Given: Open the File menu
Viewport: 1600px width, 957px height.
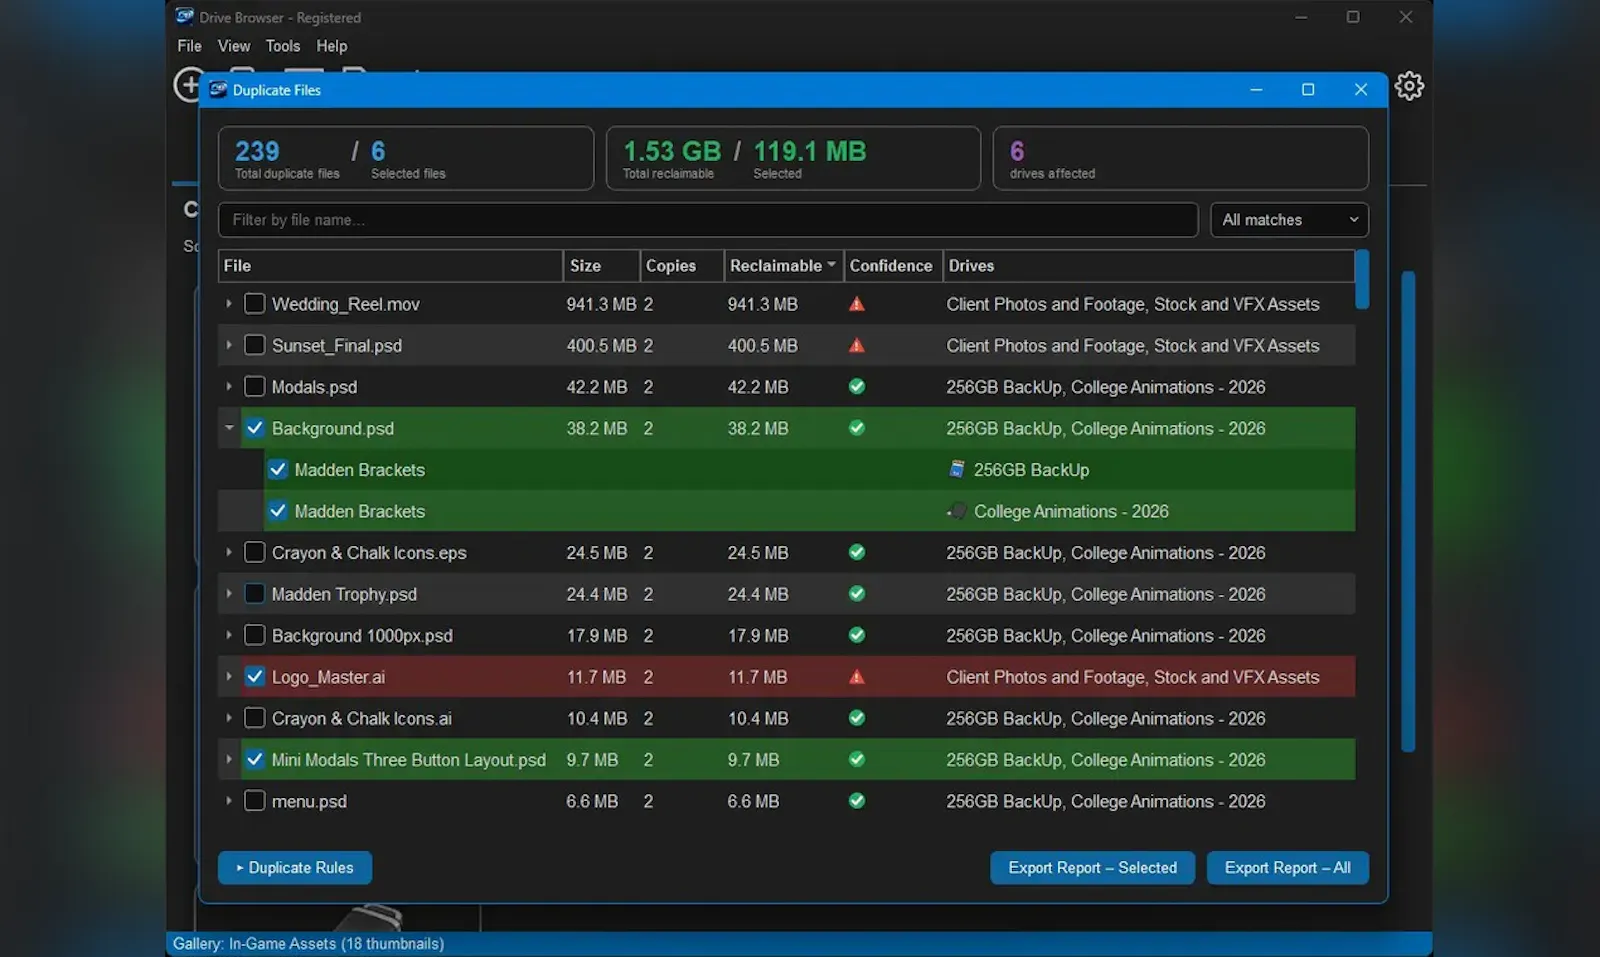Looking at the screenshot, I should (189, 46).
